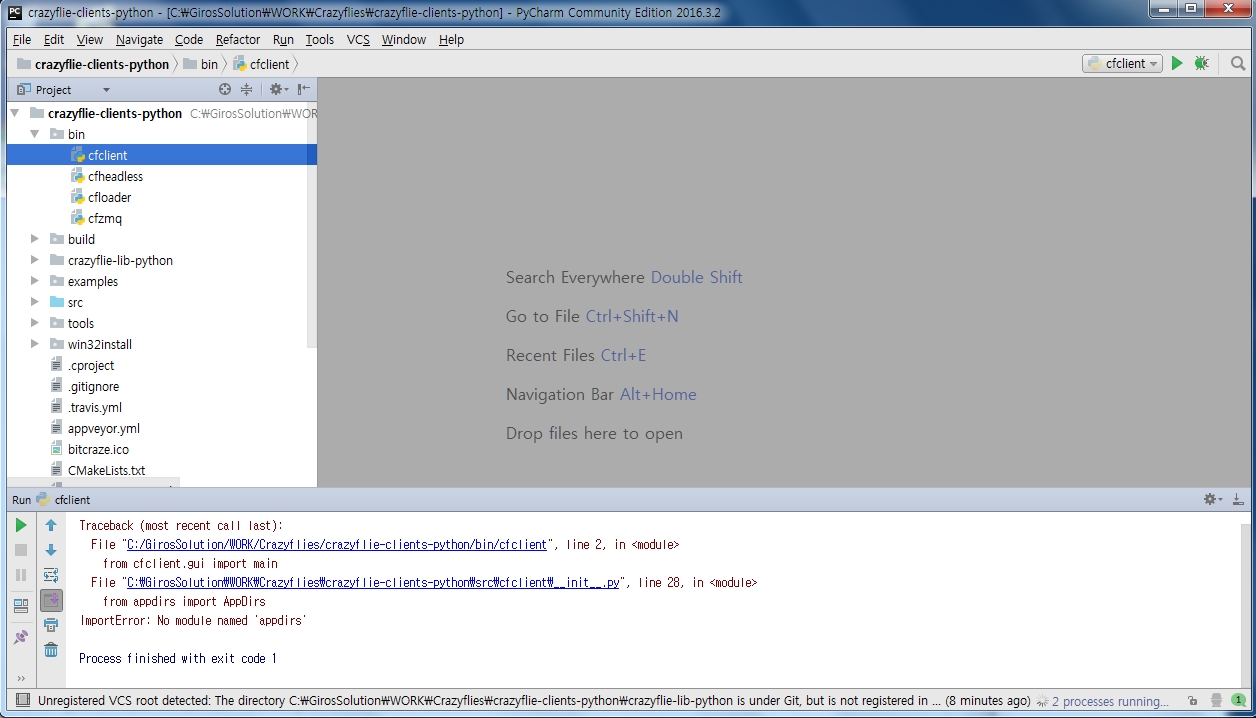The height and width of the screenshot is (718, 1256).
Task: Open Search Everywhere magnifier icon
Action: pyautogui.click(x=1238, y=63)
